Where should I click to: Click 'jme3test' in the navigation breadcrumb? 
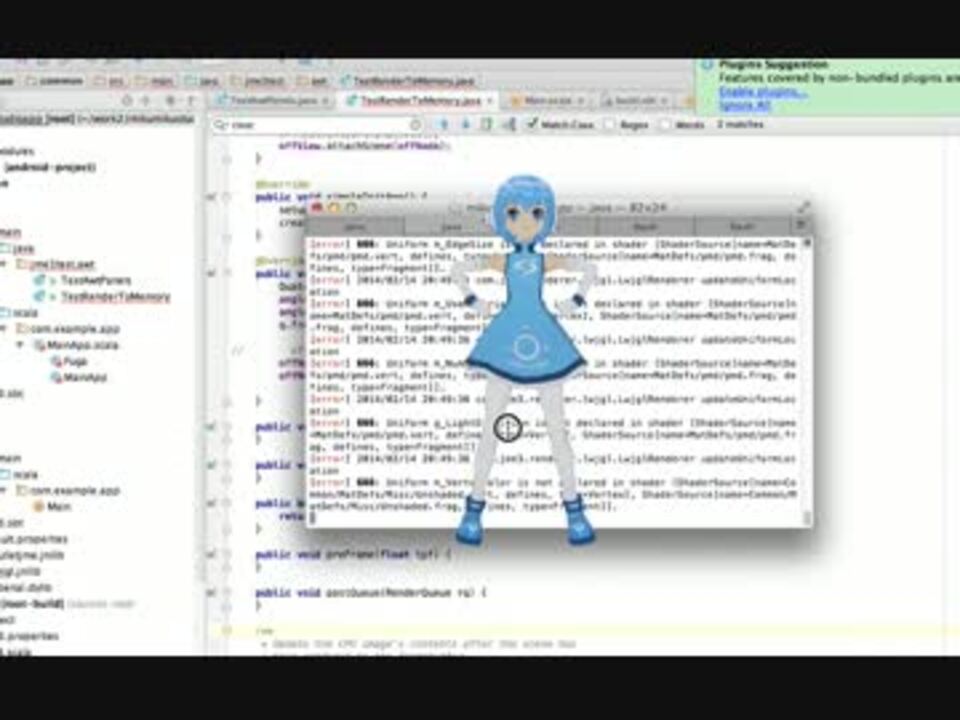point(259,81)
